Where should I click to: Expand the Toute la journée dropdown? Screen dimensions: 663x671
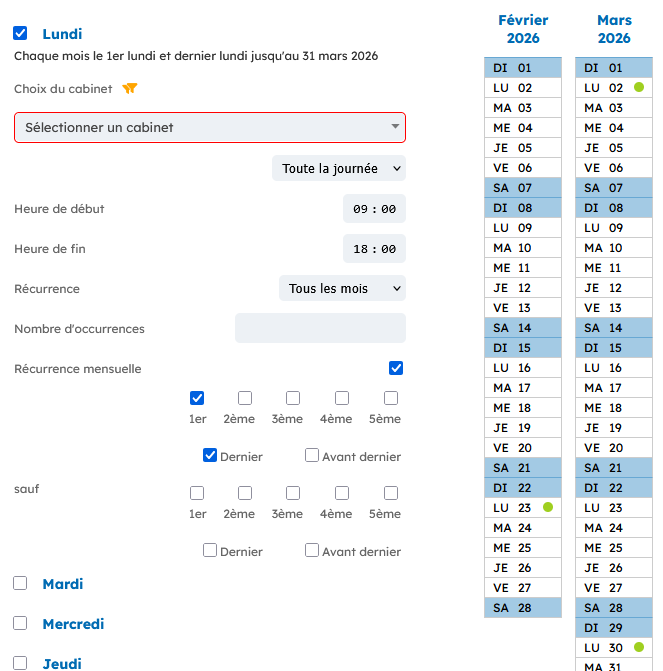(339, 169)
